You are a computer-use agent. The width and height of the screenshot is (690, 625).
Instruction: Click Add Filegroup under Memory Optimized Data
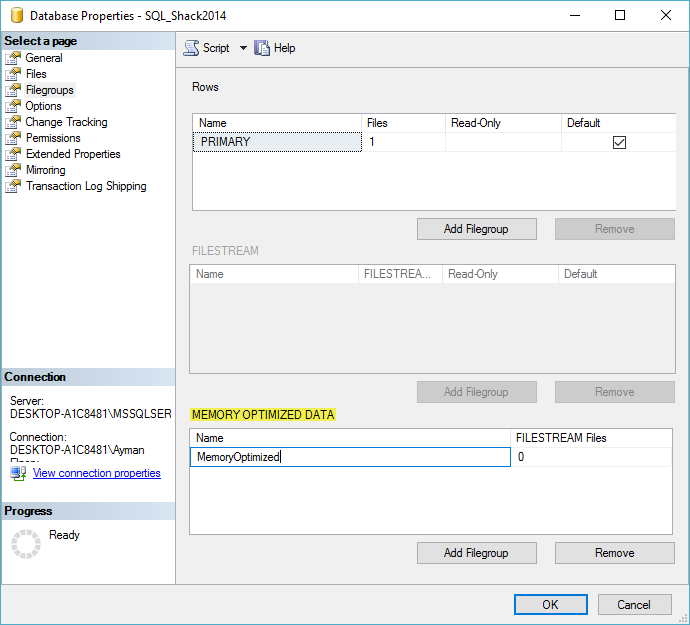click(476, 553)
